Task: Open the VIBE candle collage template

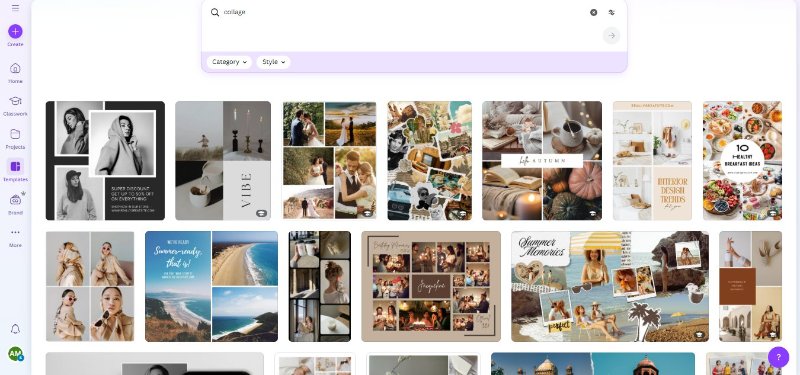Action: [x=223, y=161]
